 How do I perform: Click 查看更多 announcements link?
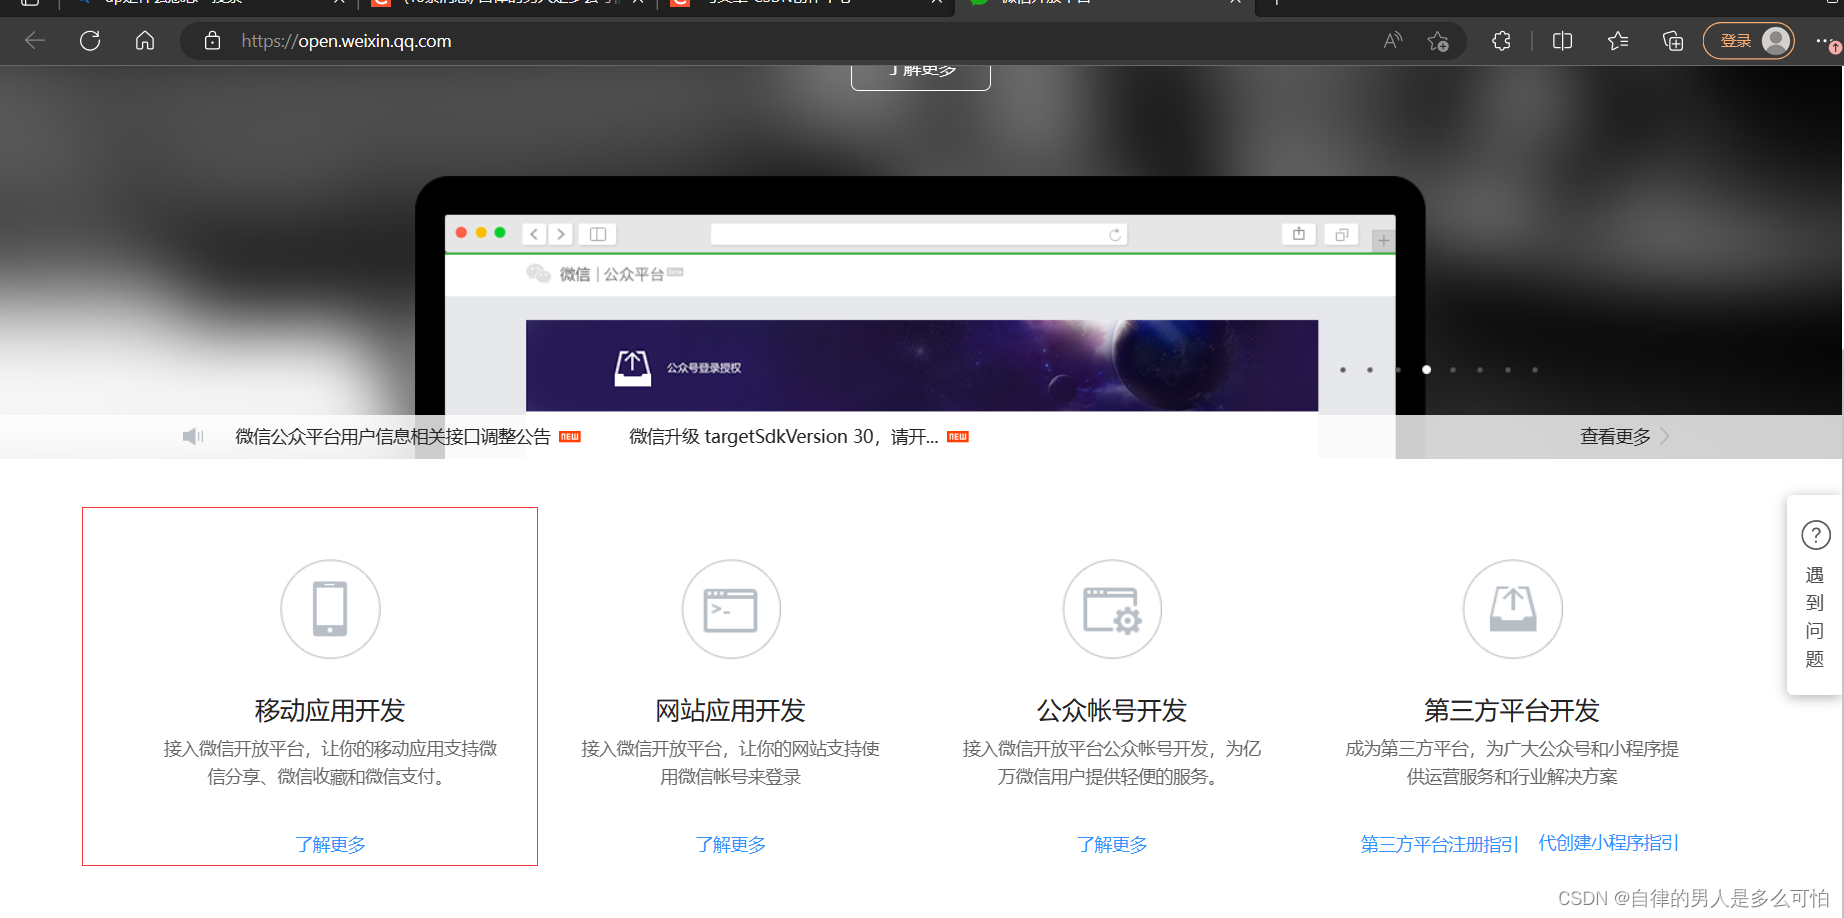[1615, 437]
